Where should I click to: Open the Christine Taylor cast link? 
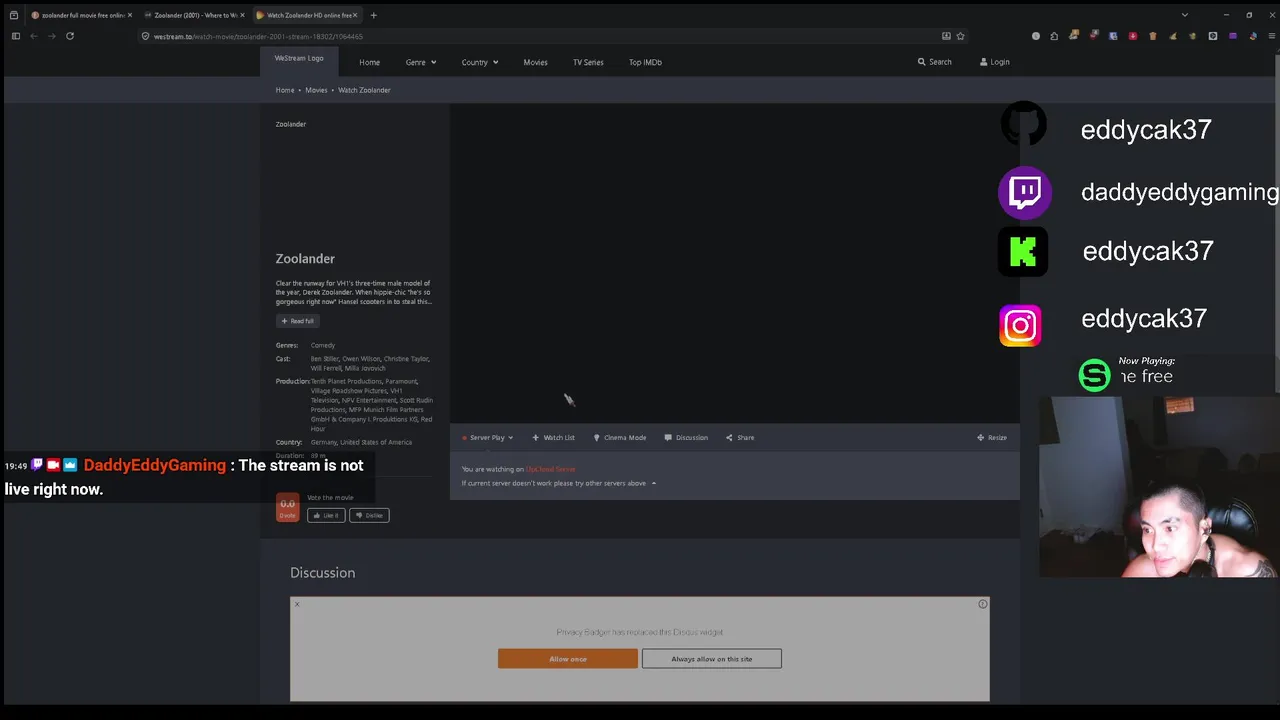click(x=406, y=358)
